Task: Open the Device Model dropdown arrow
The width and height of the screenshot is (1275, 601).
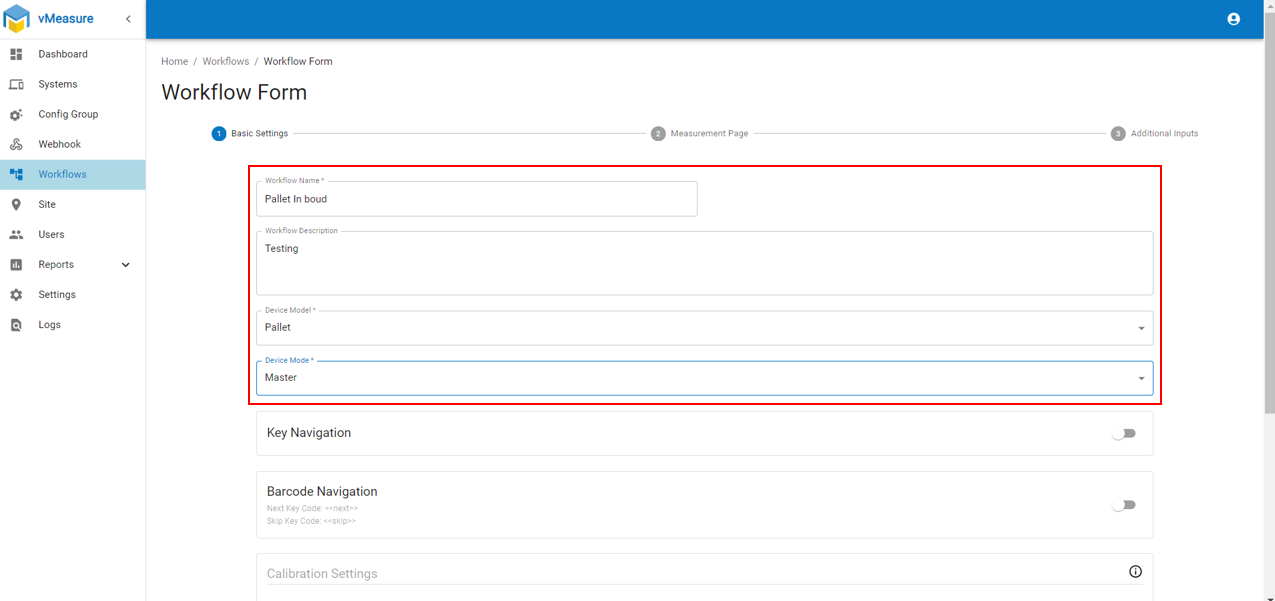Action: click(1141, 329)
